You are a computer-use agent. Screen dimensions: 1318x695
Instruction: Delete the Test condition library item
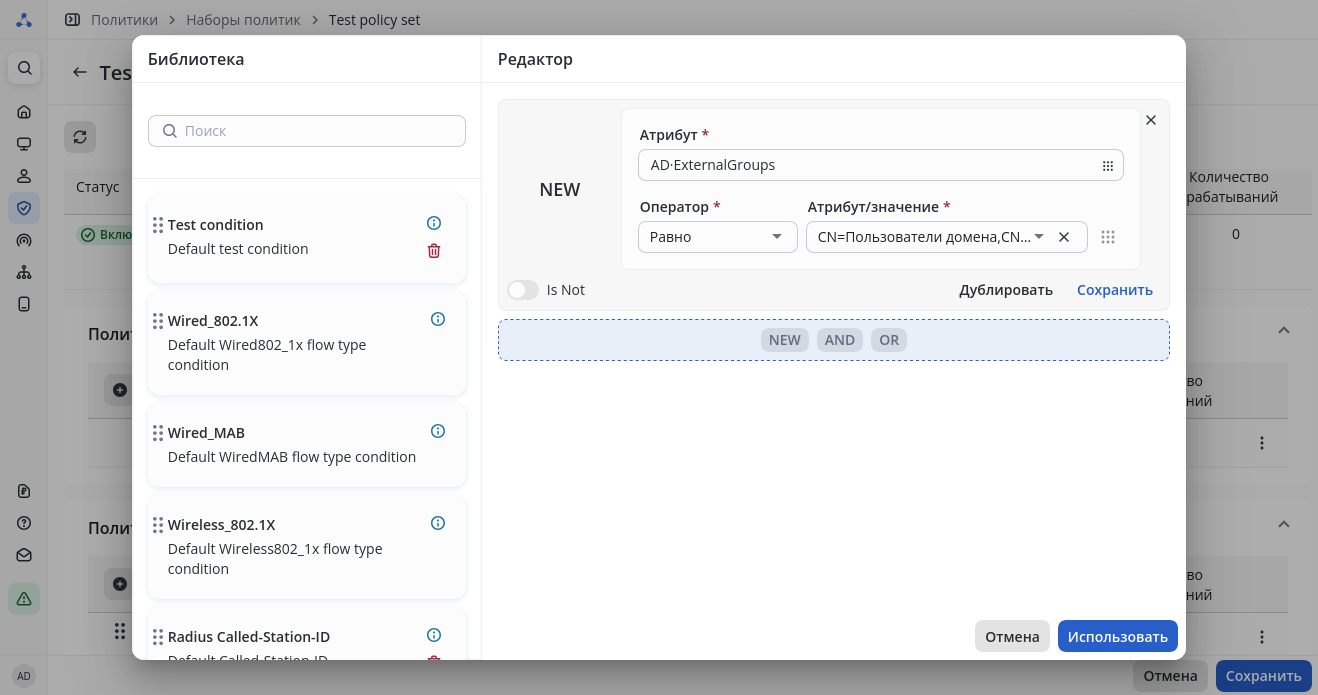(x=434, y=251)
